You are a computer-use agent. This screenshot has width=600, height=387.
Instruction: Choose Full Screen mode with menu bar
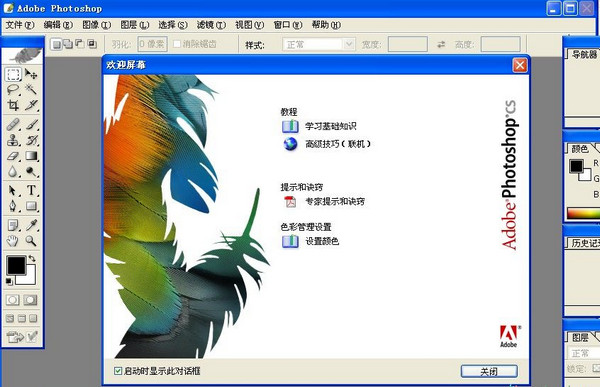[x=22, y=318]
